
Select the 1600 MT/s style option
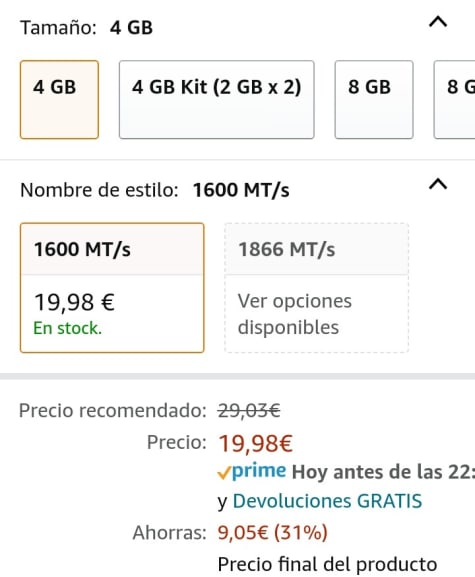point(112,288)
